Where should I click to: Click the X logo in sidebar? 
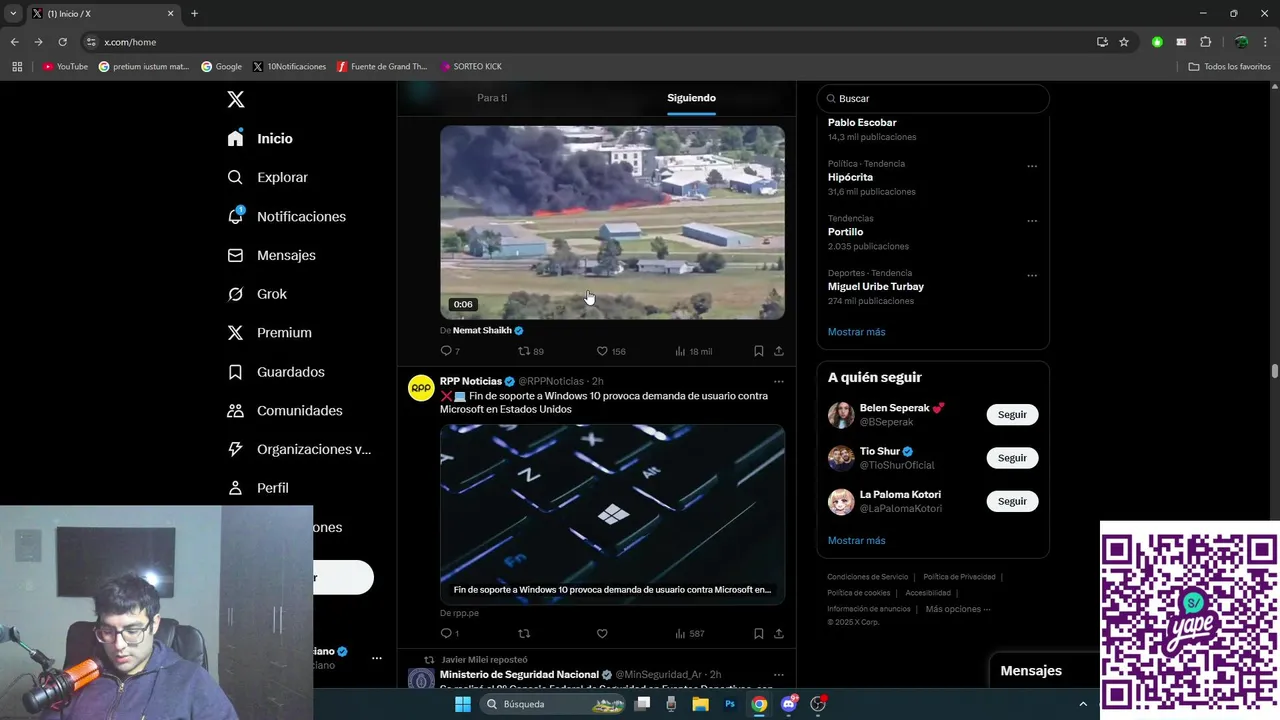pyautogui.click(x=236, y=99)
